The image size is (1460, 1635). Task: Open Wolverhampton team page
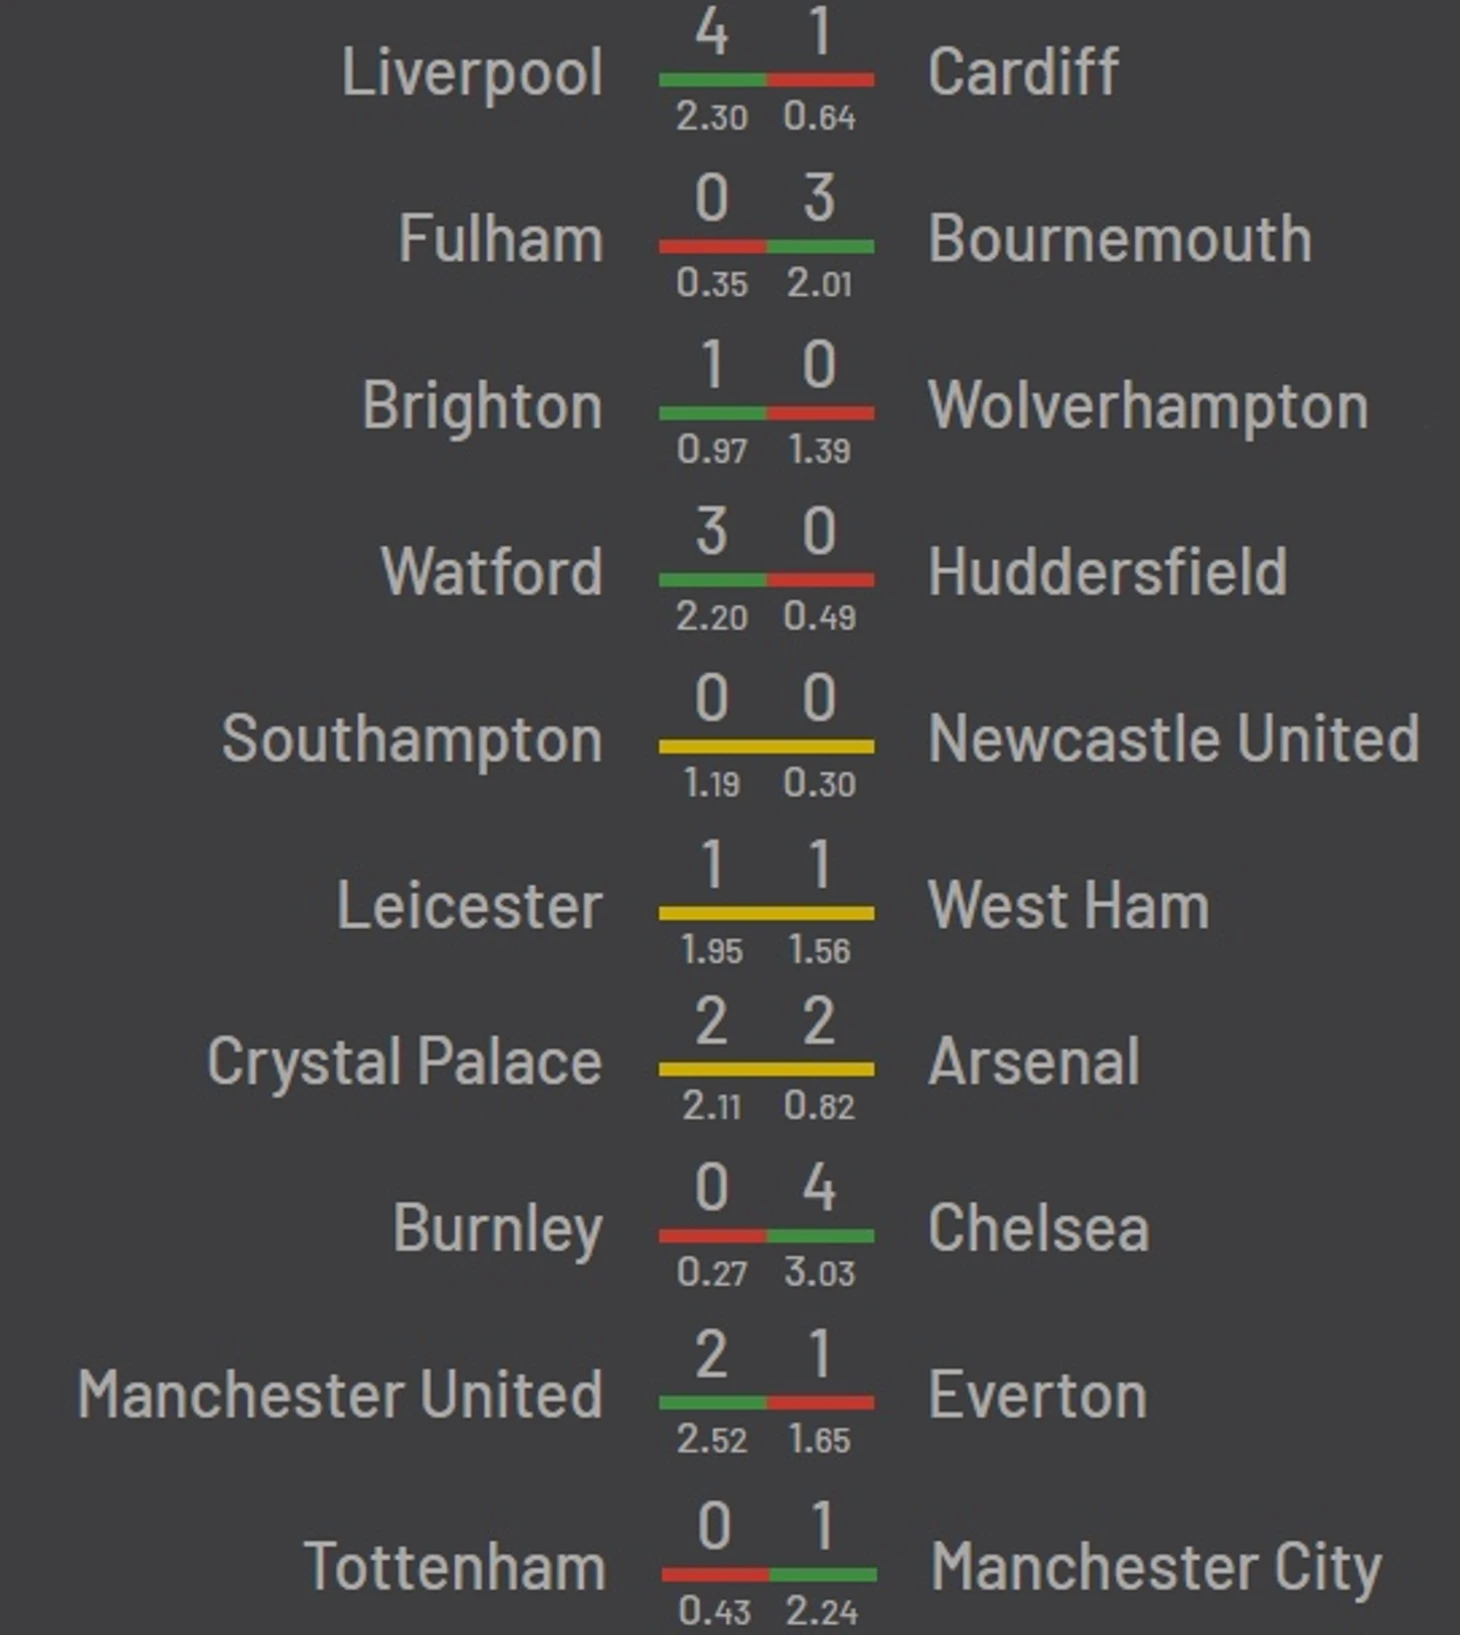(1148, 407)
